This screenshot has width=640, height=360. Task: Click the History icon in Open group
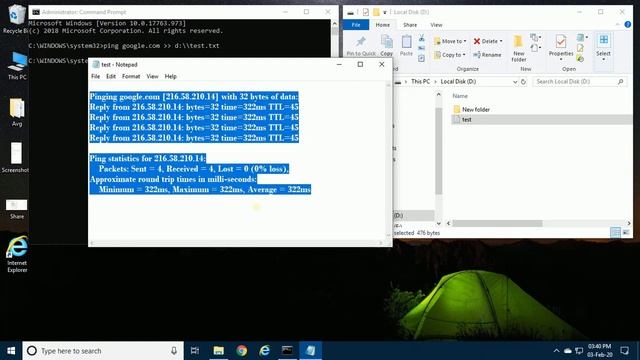coord(580,59)
